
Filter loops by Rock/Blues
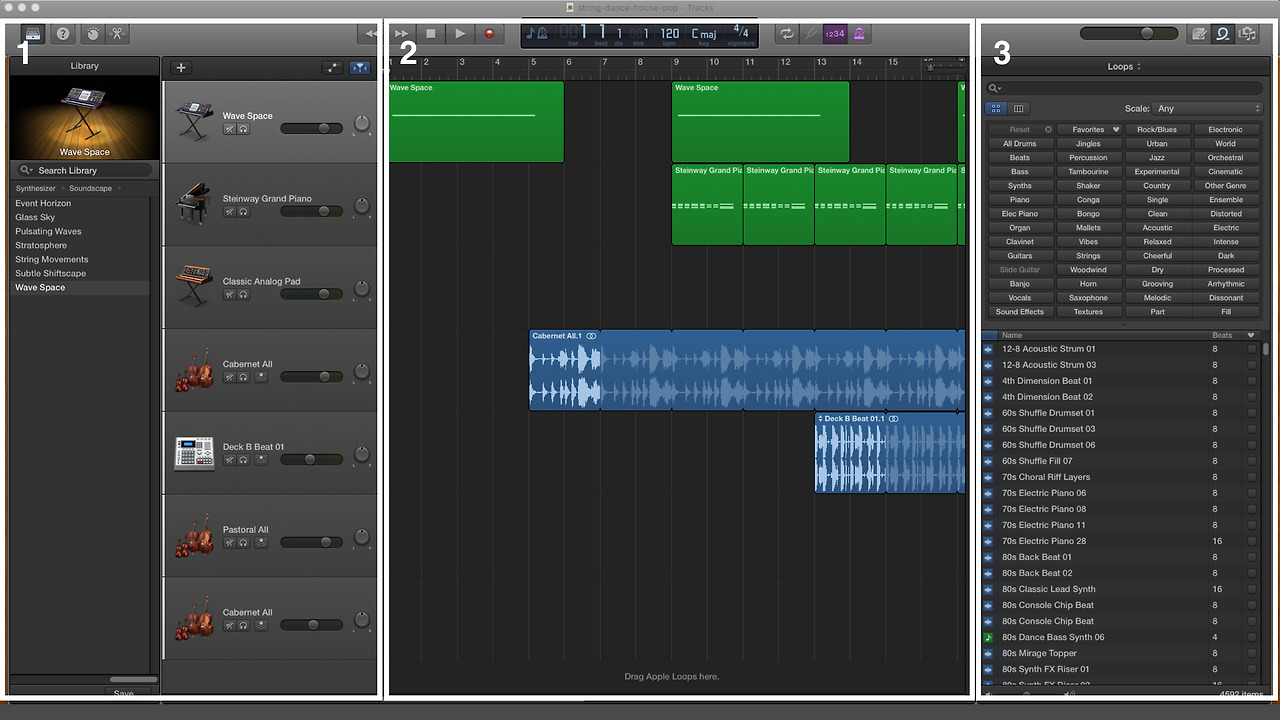click(1157, 129)
